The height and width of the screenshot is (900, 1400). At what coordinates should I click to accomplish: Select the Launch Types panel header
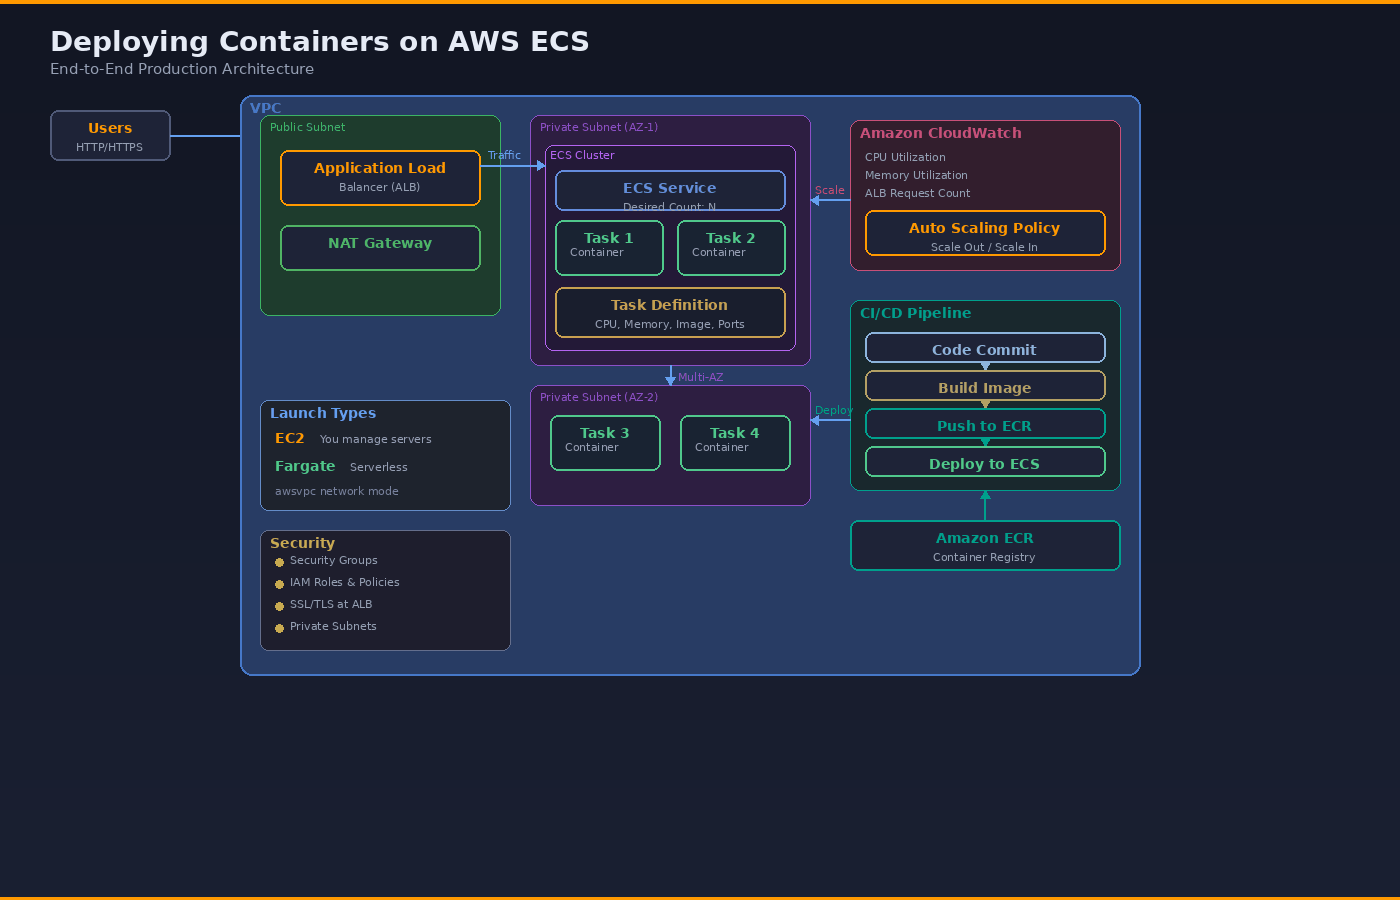[x=323, y=412]
